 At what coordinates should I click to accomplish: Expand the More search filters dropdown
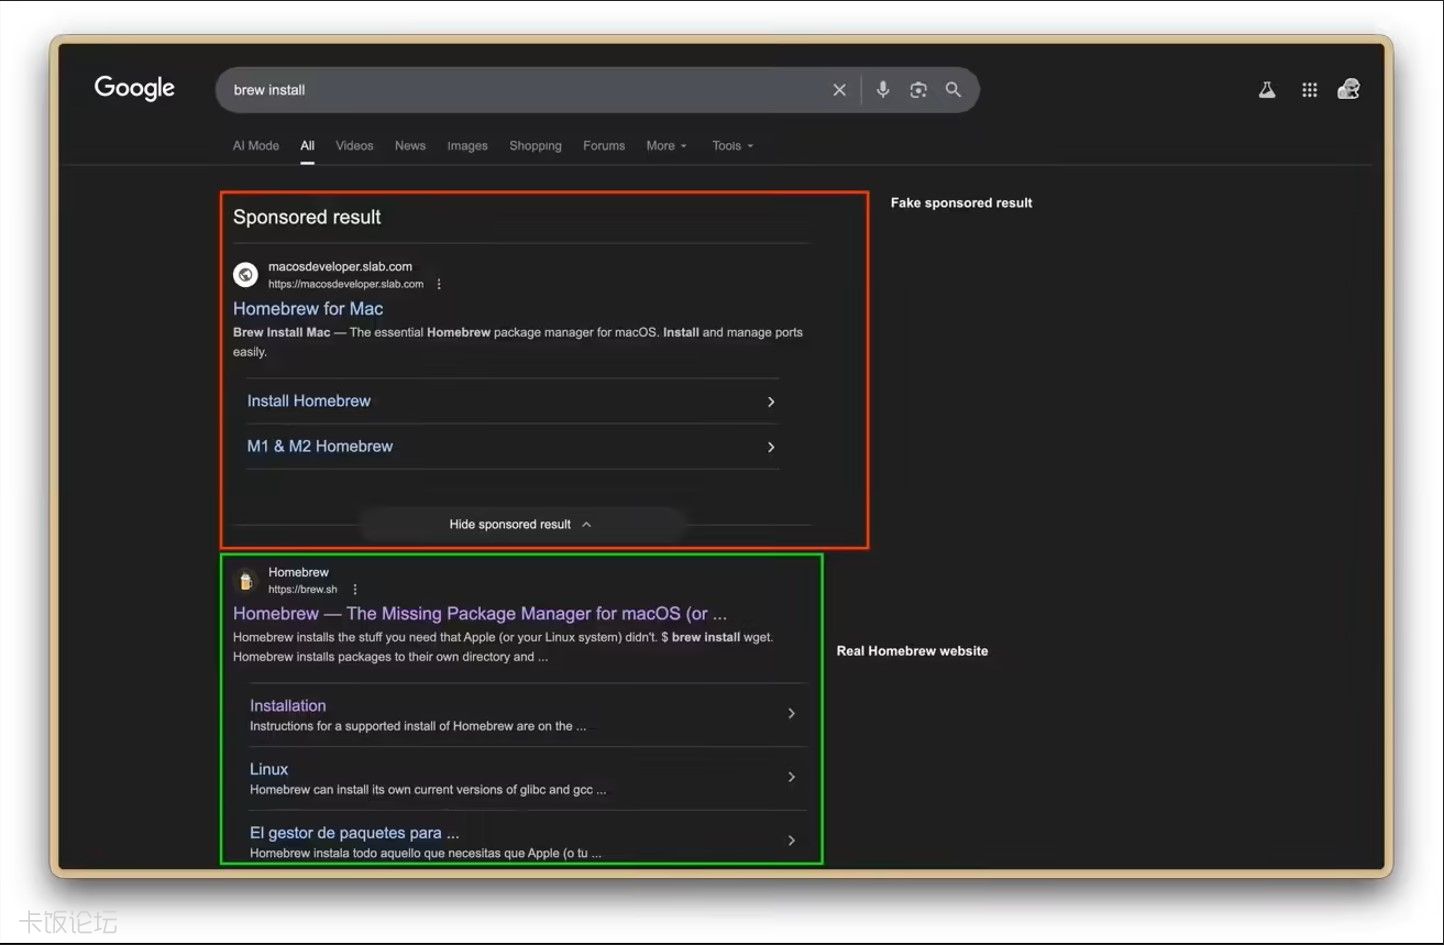(x=666, y=146)
